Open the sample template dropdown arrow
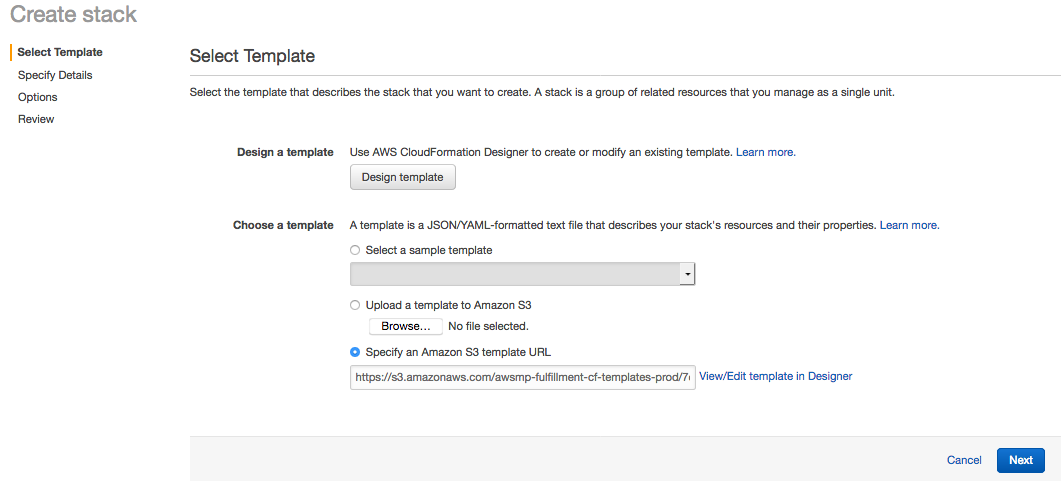The width and height of the screenshot is (1062, 481). (687, 275)
